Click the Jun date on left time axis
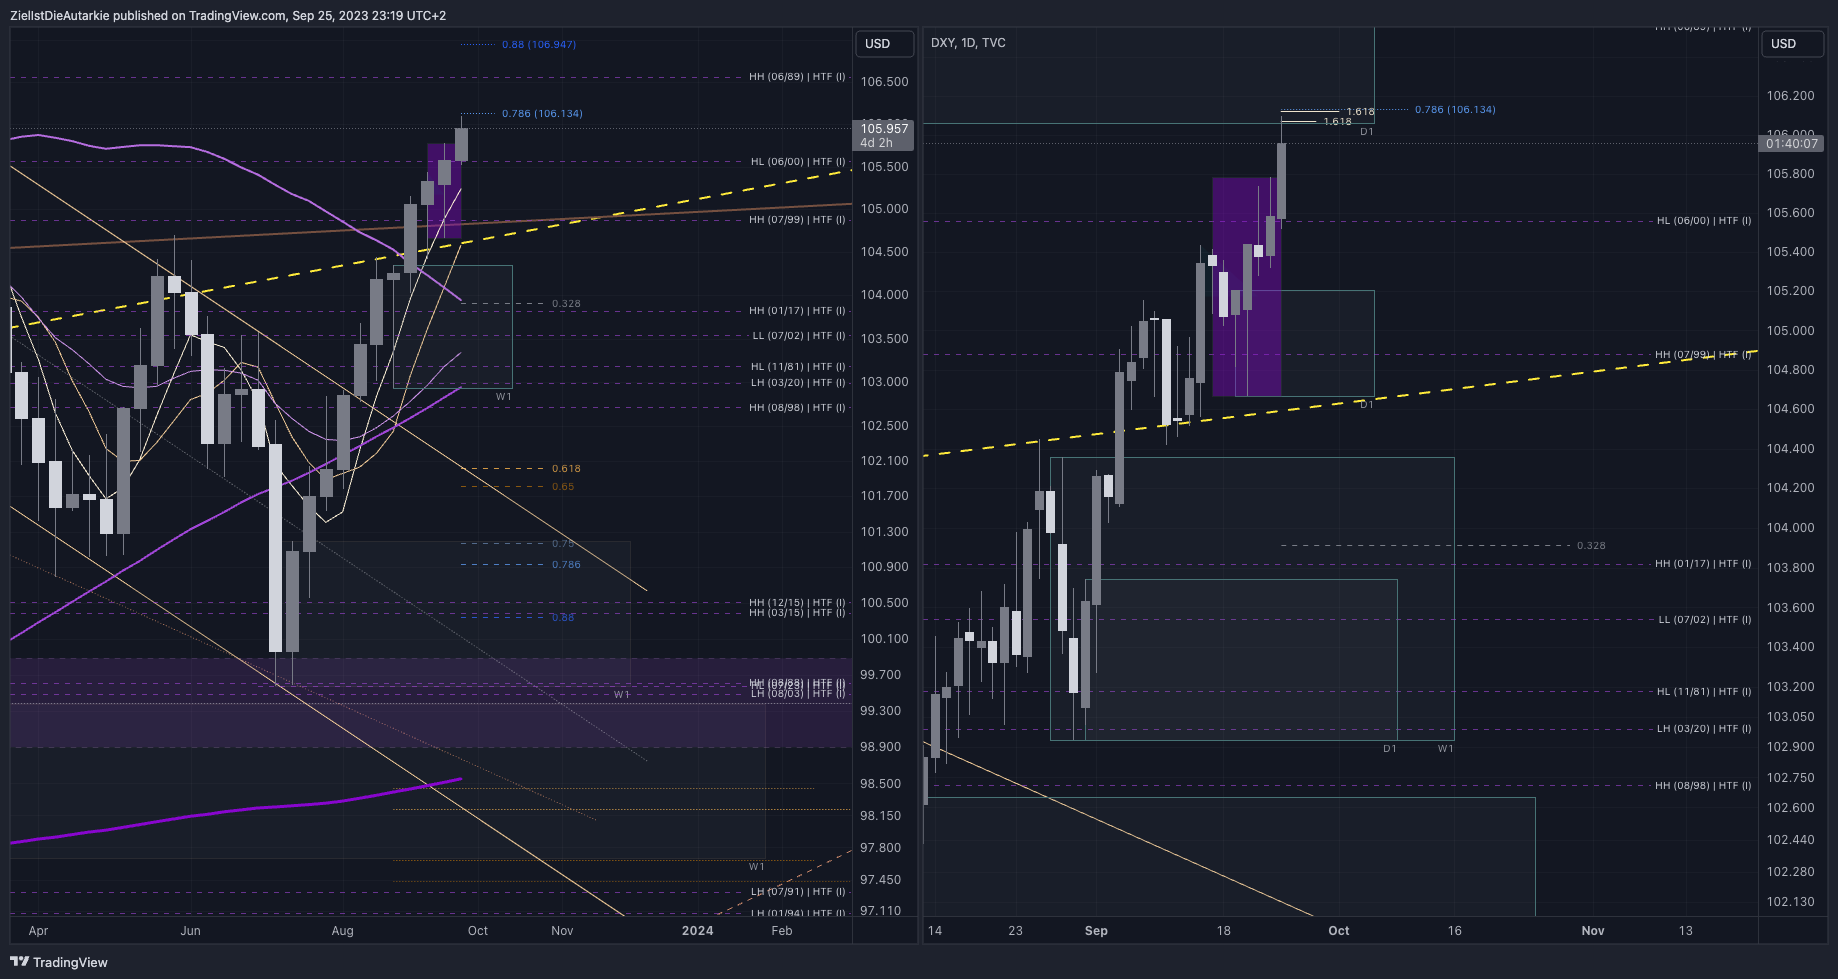1838x979 pixels. [190, 931]
